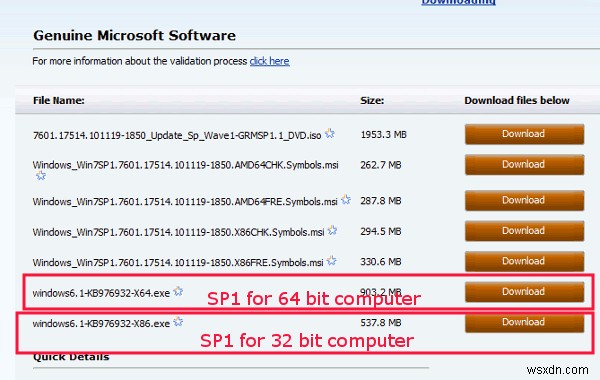600x380 pixels.
Task: Click the 1953.3 MB size value
Action: 383,135
